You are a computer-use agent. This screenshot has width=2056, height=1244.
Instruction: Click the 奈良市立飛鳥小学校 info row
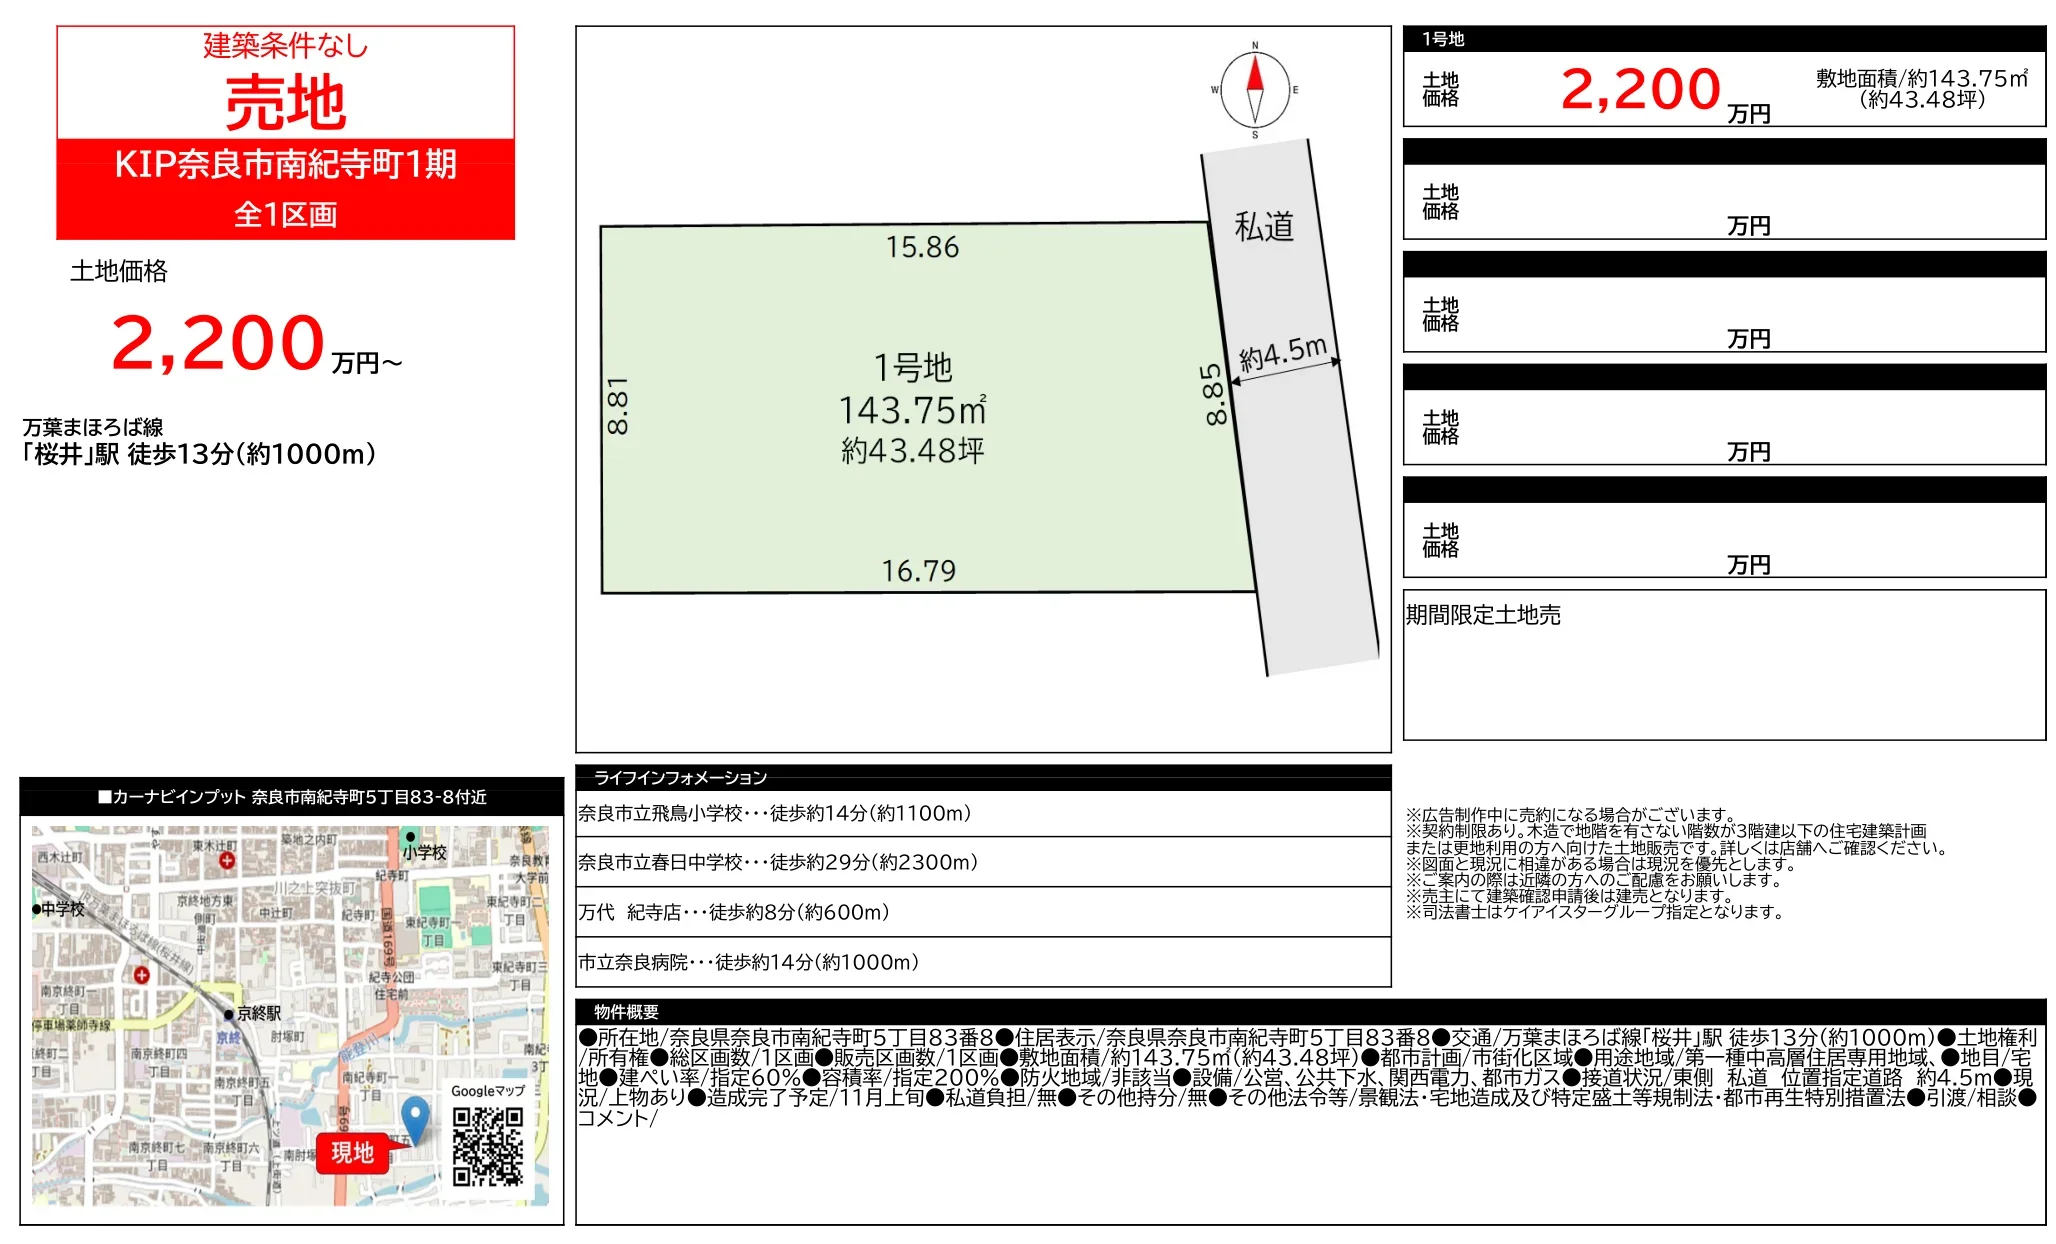pos(983,813)
